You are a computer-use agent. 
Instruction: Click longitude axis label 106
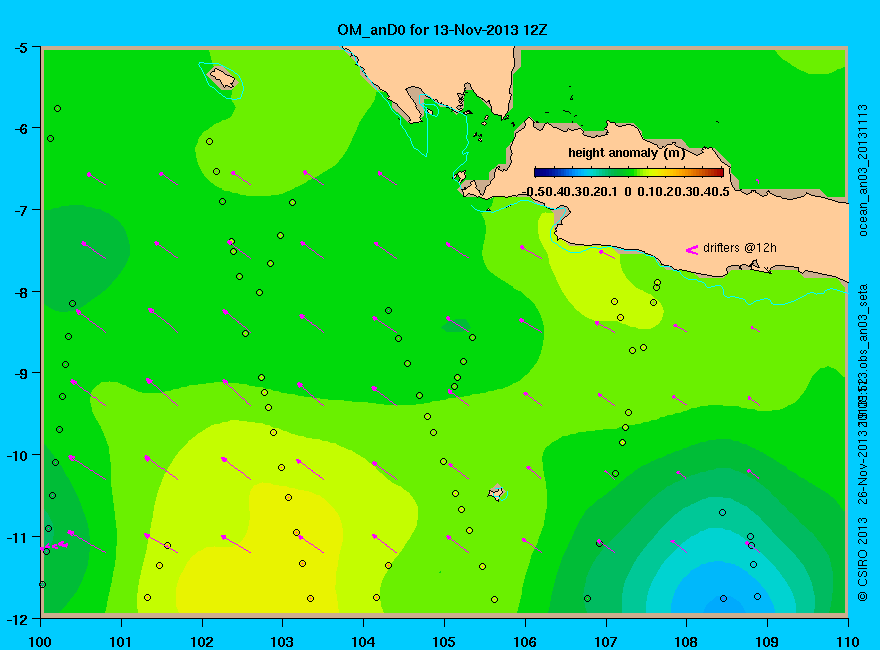pyautogui.click(x=525, y=642)
